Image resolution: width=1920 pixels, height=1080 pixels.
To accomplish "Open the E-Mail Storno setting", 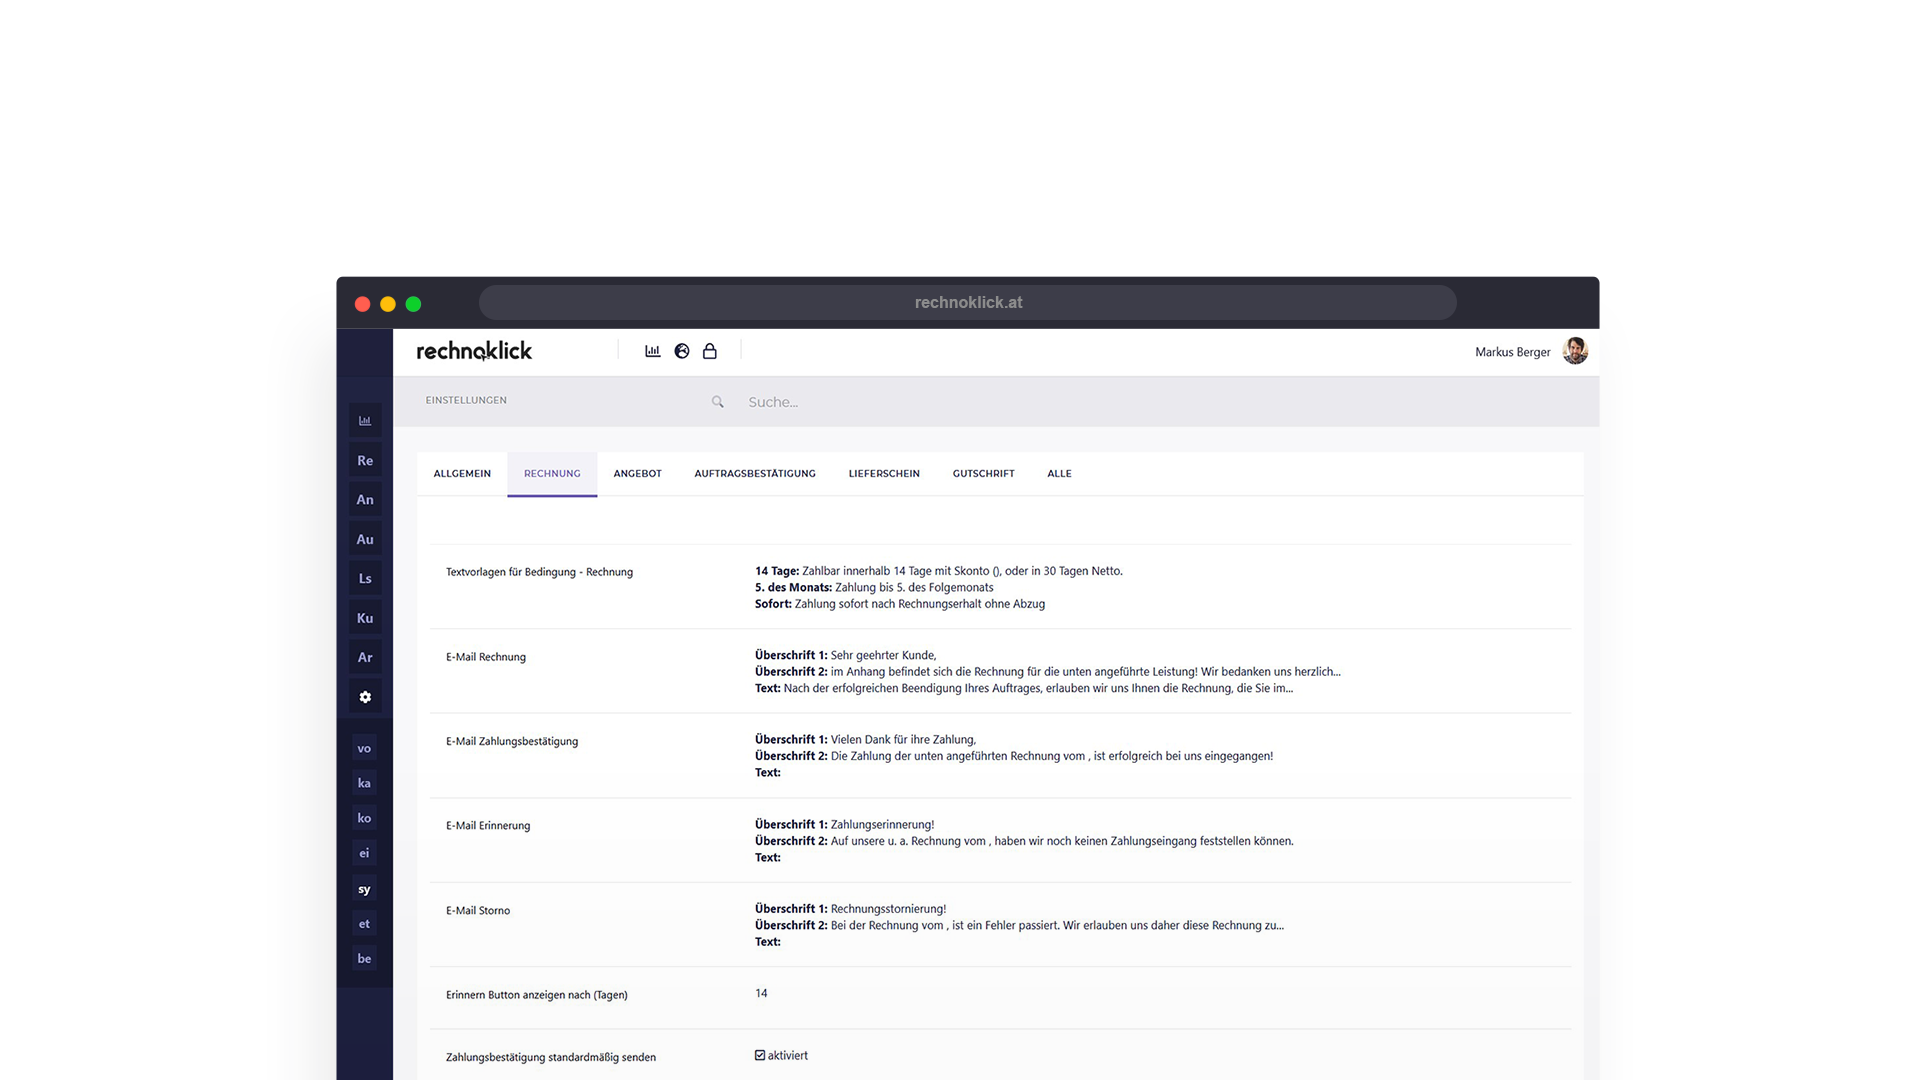I will point(1000,925).
